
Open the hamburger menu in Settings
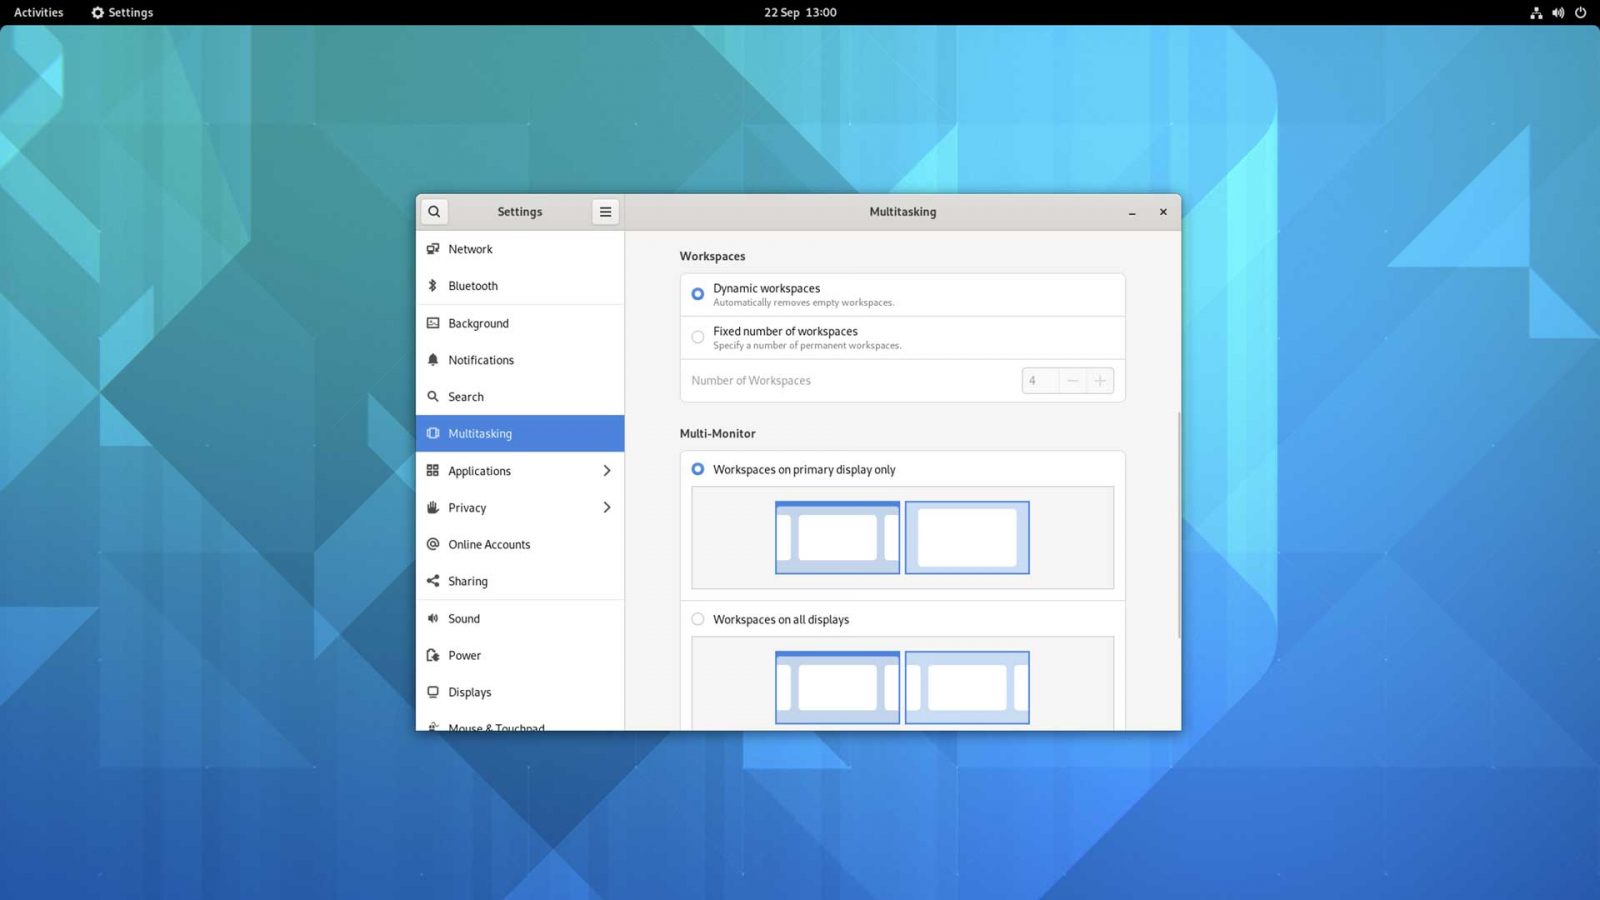click(x=605, y=211)
